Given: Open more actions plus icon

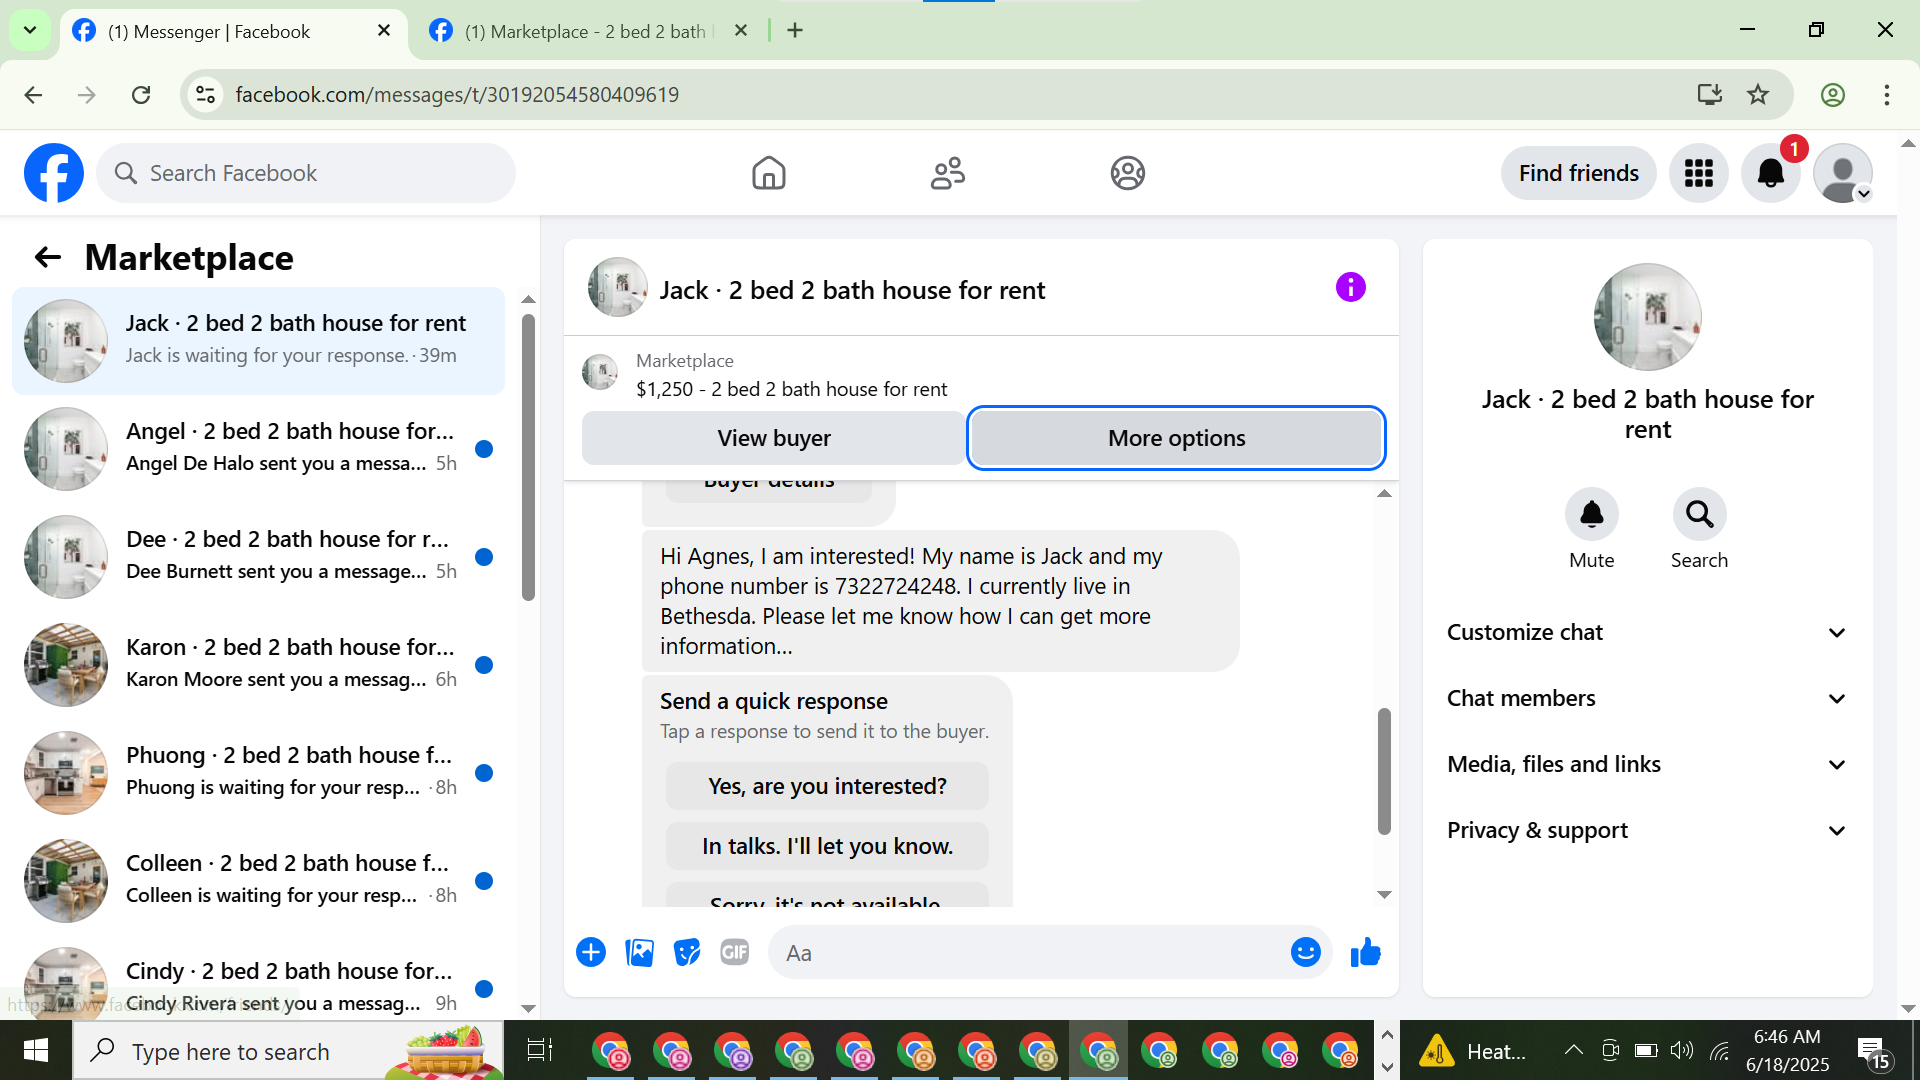Looking at the screenshot, I should point(591,952).
